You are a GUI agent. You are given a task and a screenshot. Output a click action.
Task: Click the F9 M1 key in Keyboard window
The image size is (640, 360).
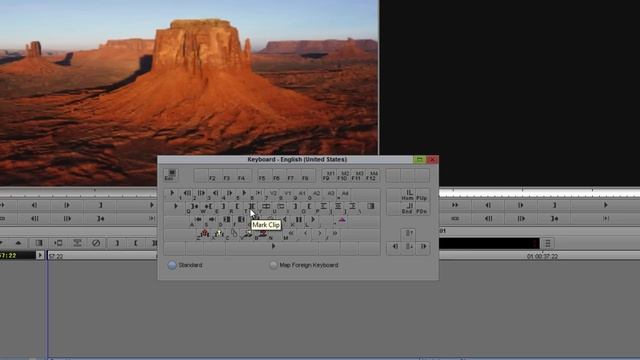tap(328, 176)
